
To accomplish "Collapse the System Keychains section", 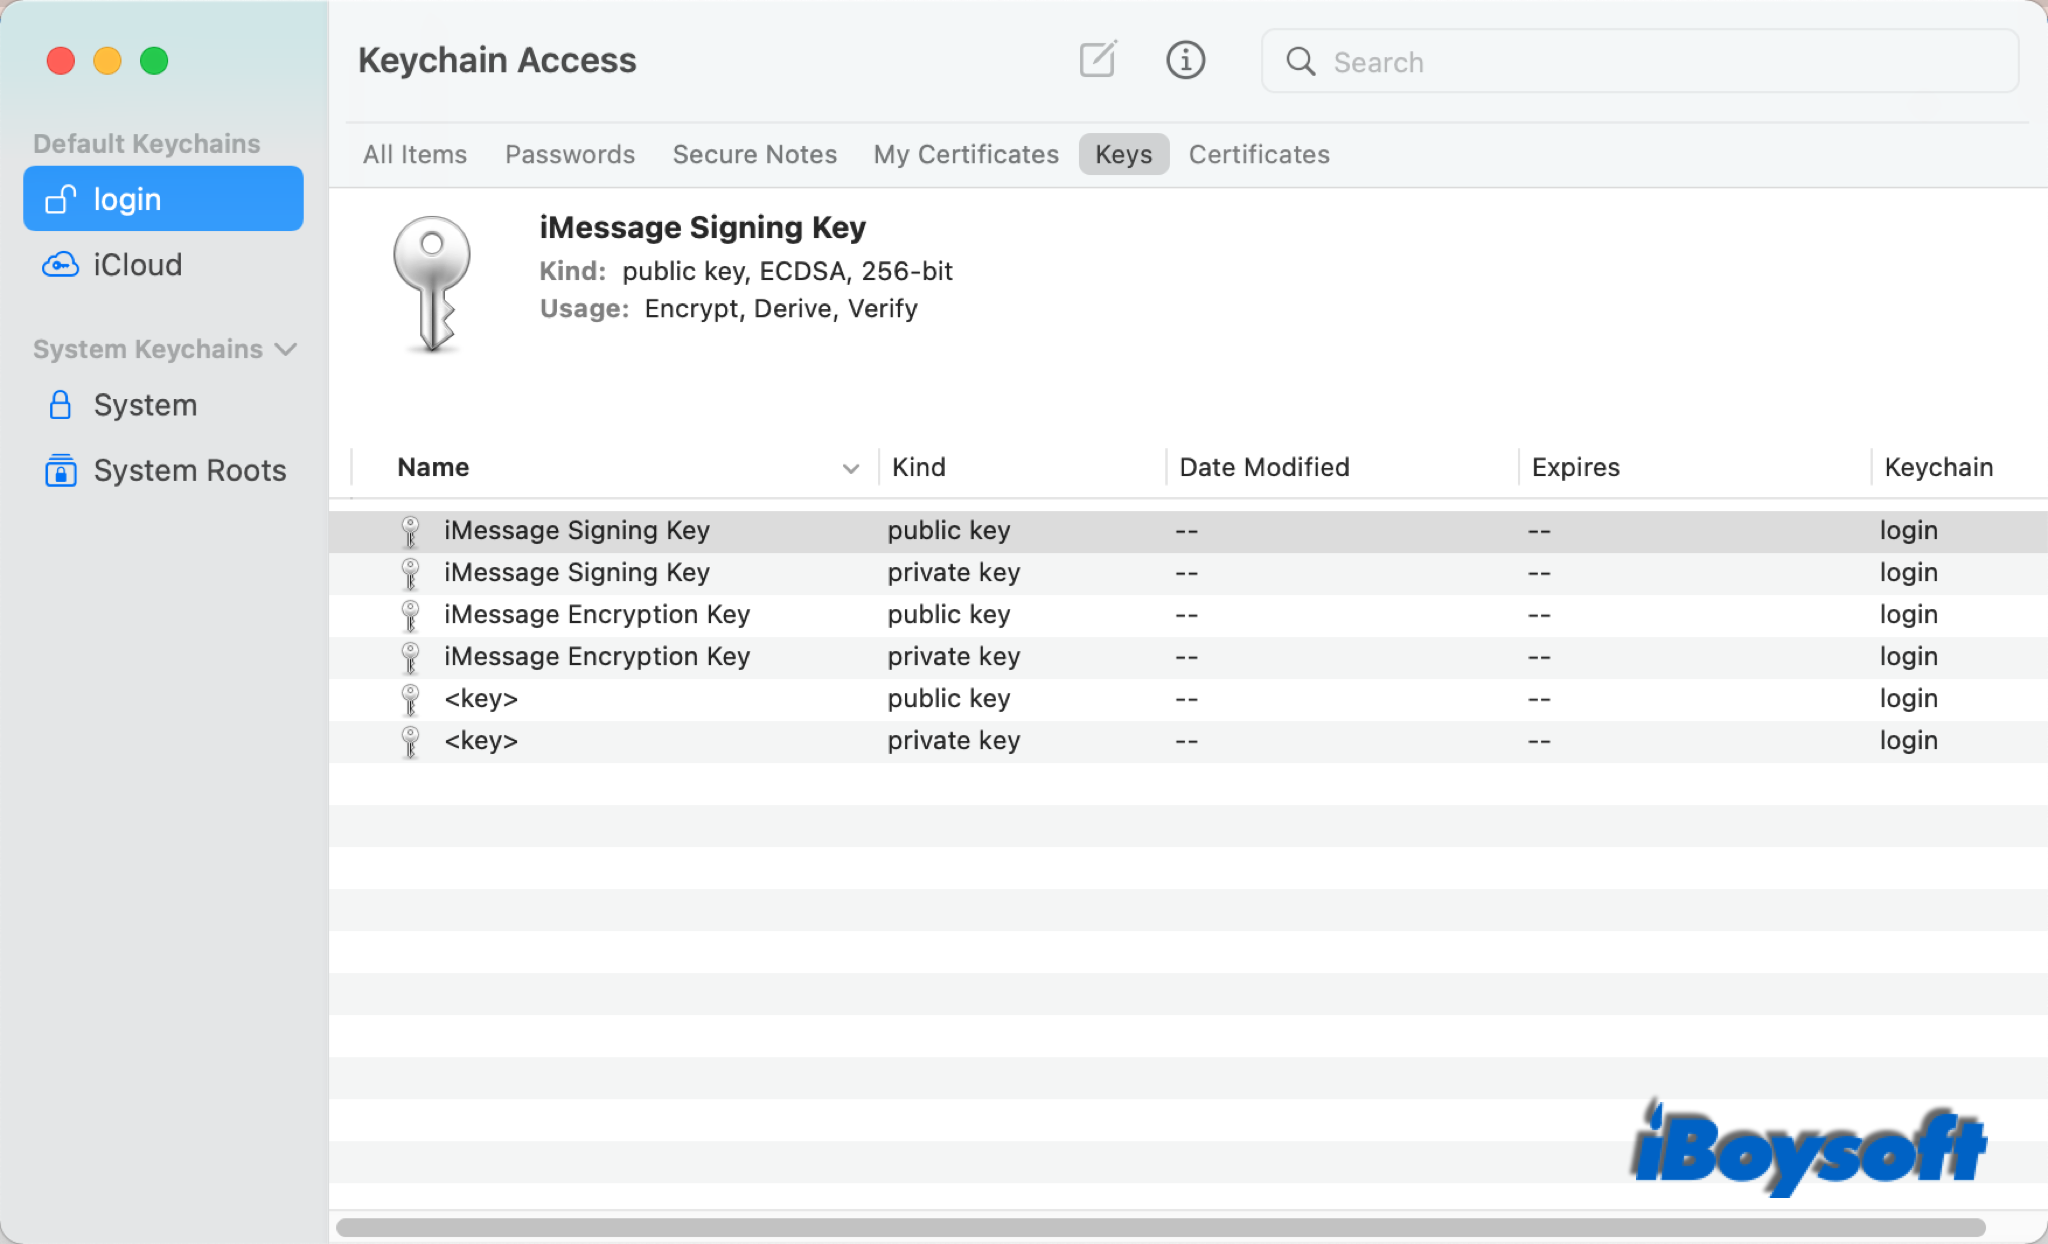I will (287, 349).
